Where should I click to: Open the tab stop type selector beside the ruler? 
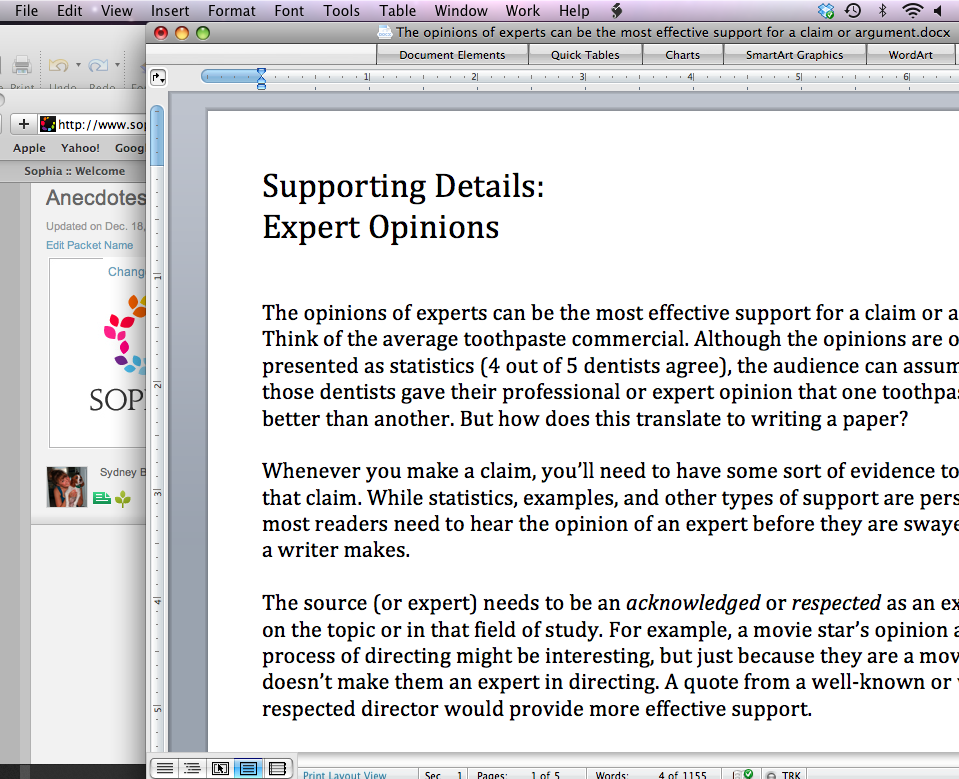[x=158, y=78]
